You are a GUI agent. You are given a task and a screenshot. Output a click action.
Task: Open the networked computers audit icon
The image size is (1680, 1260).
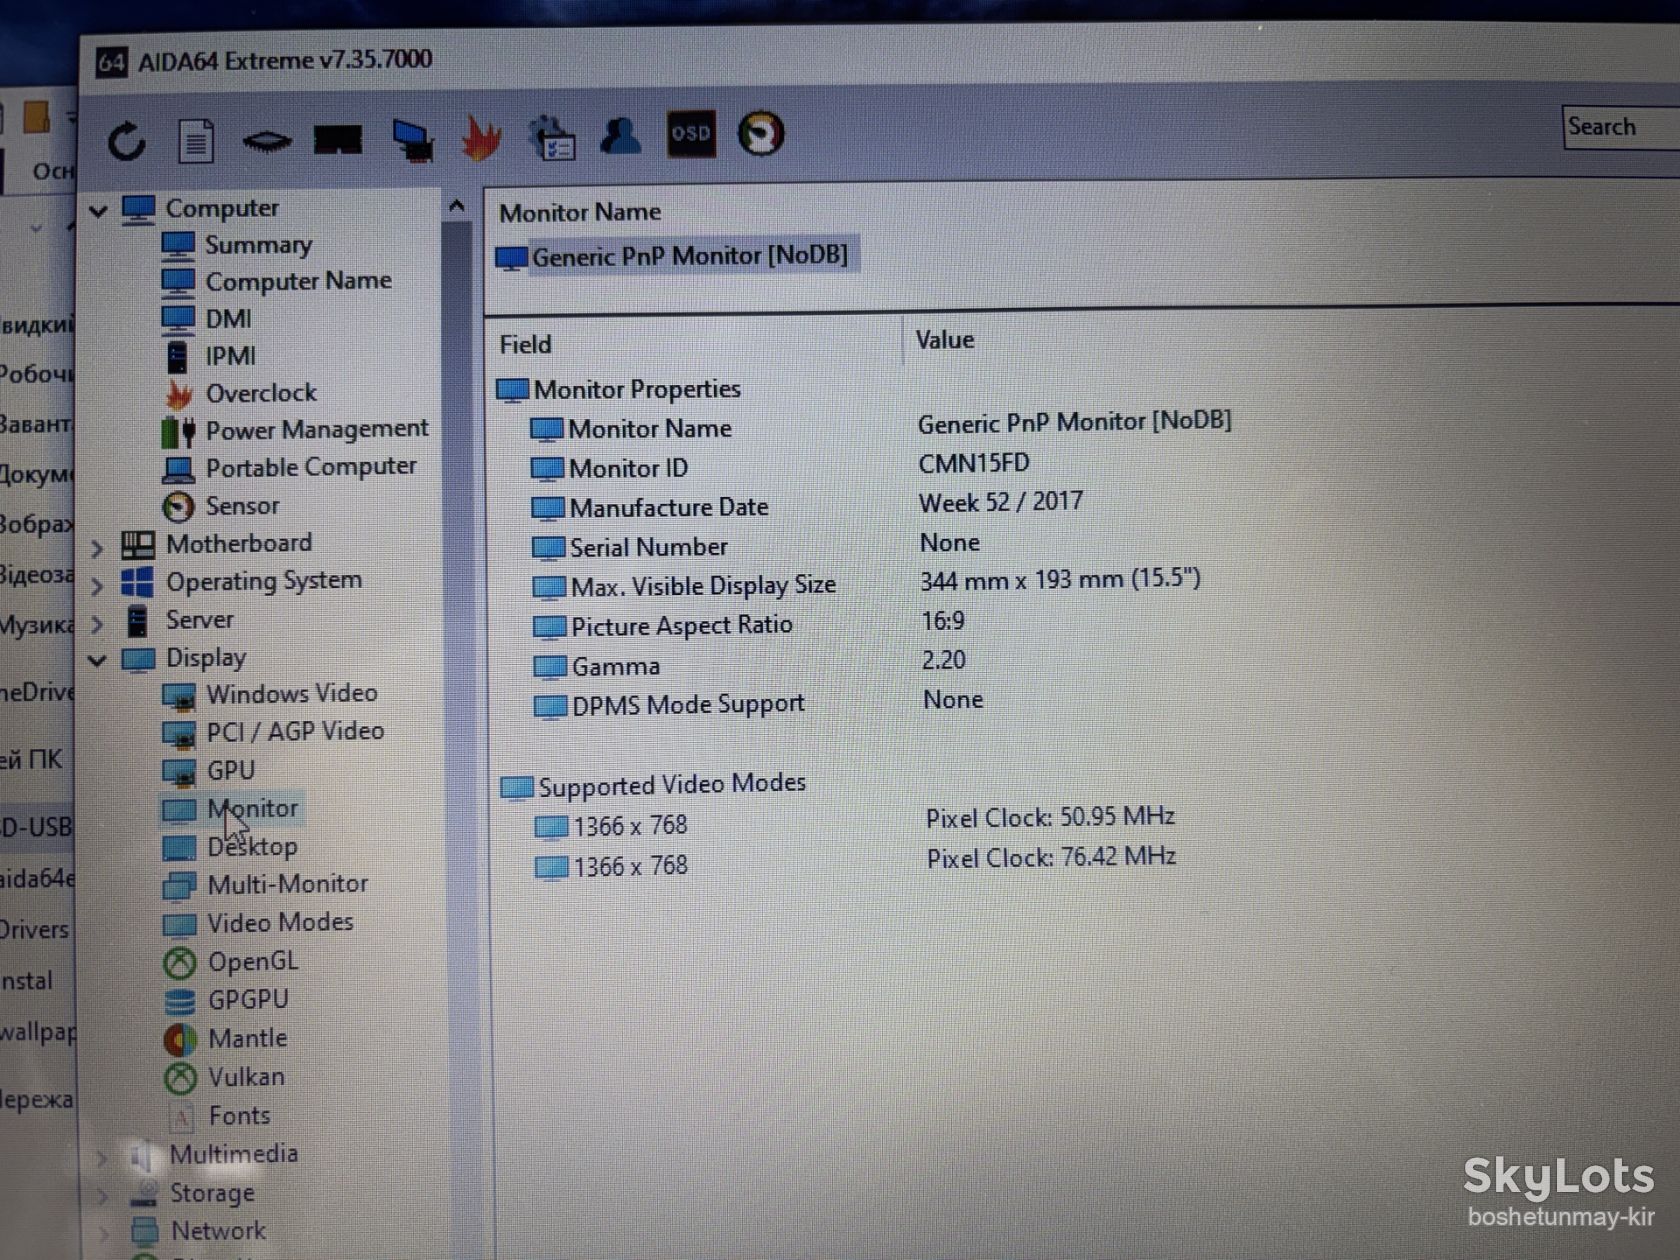[412, 140]
